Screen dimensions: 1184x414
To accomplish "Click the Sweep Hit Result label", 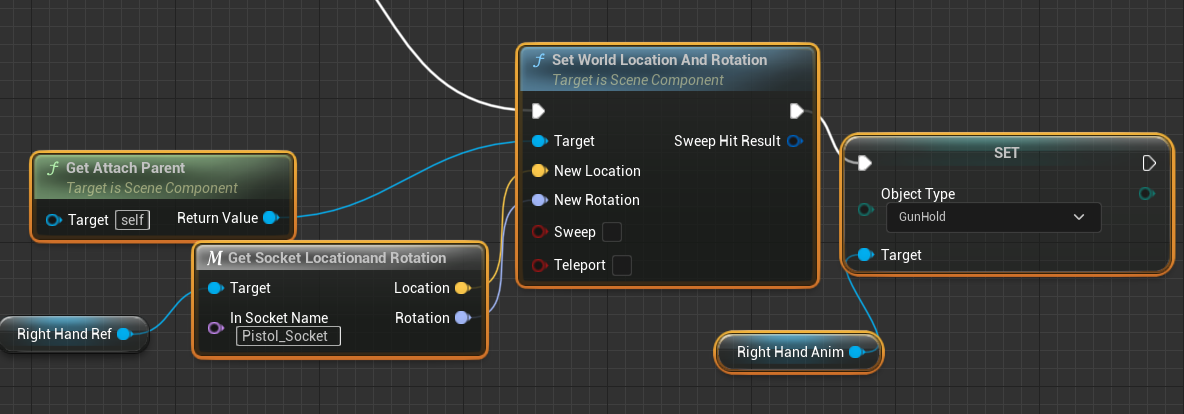I will 727,141.
